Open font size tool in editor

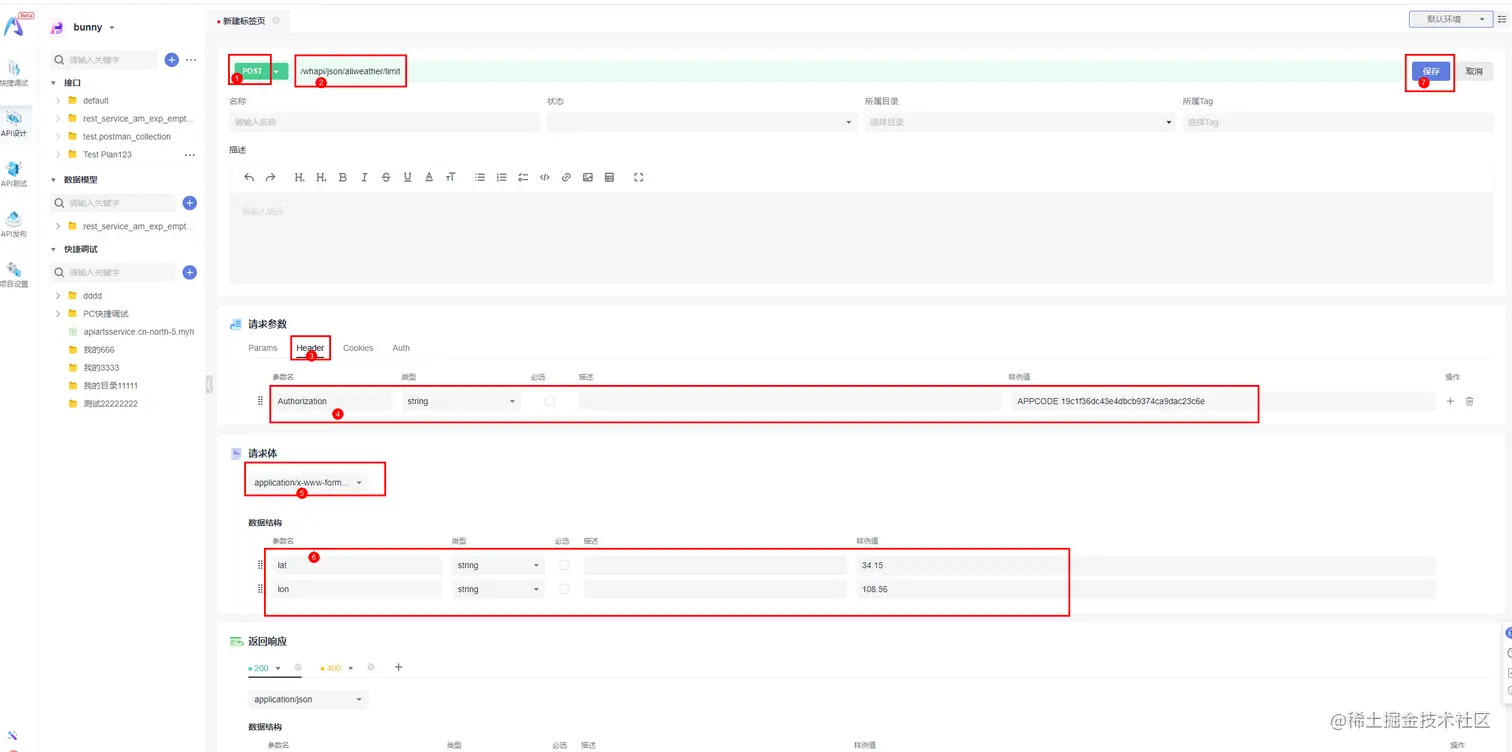pos(451,177)
